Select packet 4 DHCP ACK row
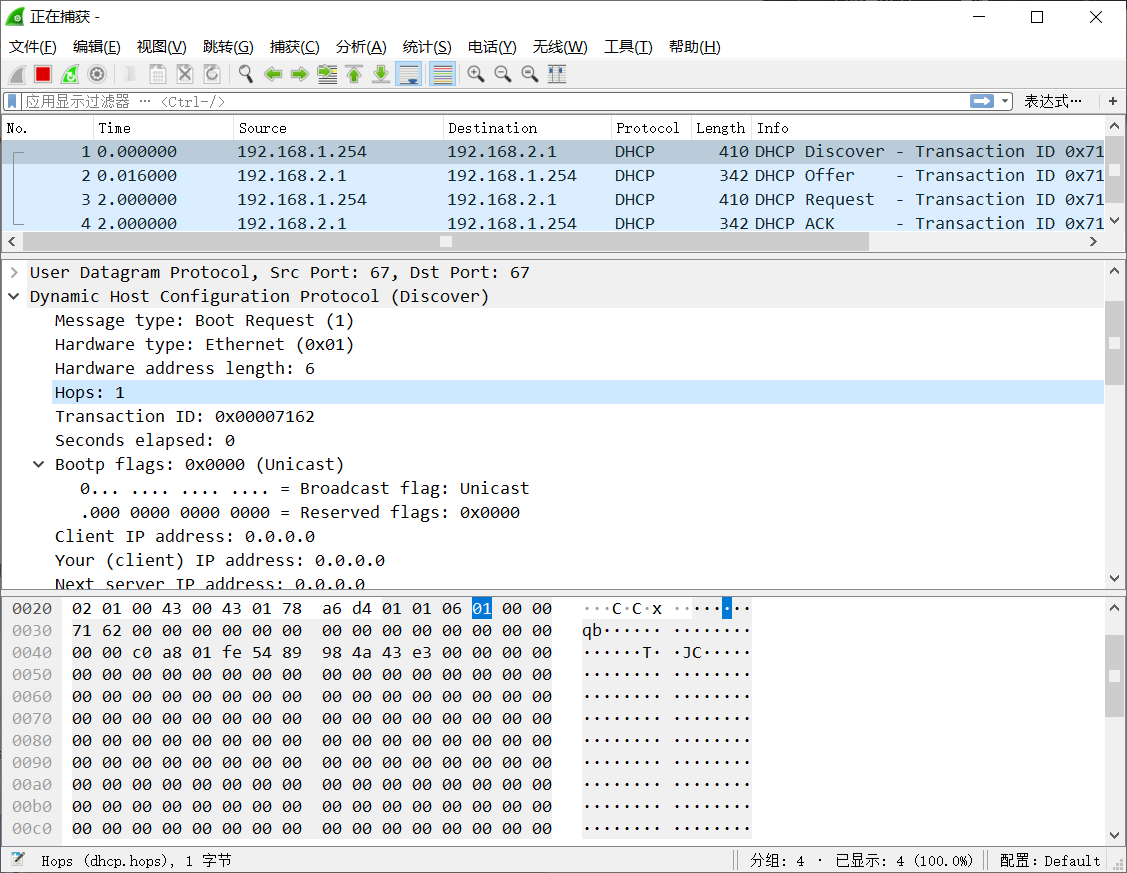Viewport: 1127px width, 873px height. (x=553, y=223)
